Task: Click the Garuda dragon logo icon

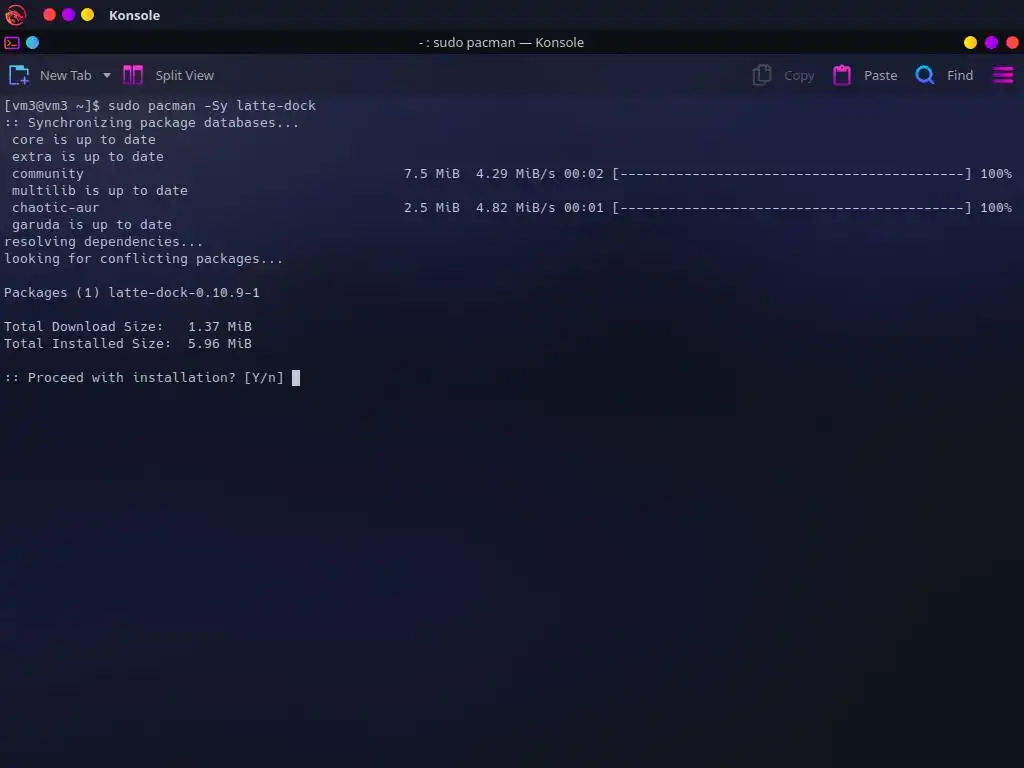Action: point(16,14)
